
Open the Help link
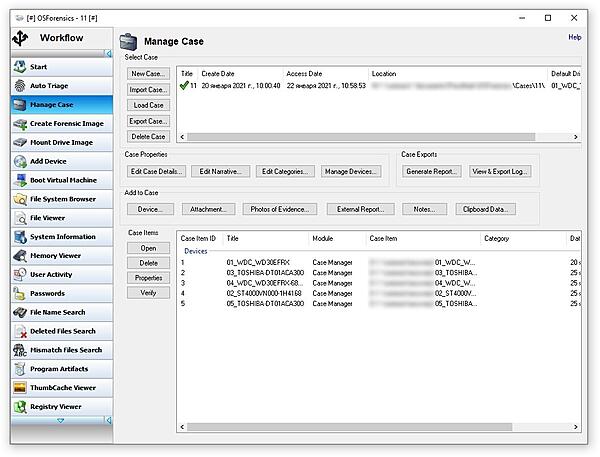[x=575, y=37]
